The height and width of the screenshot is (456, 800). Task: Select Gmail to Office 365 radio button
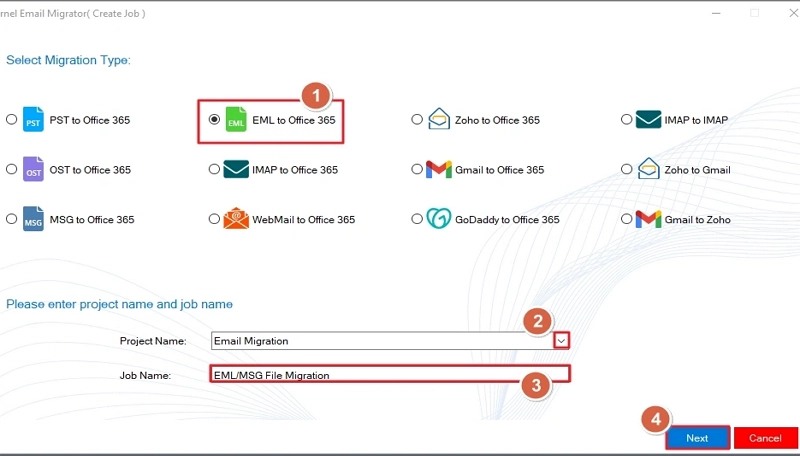(417, 169)
